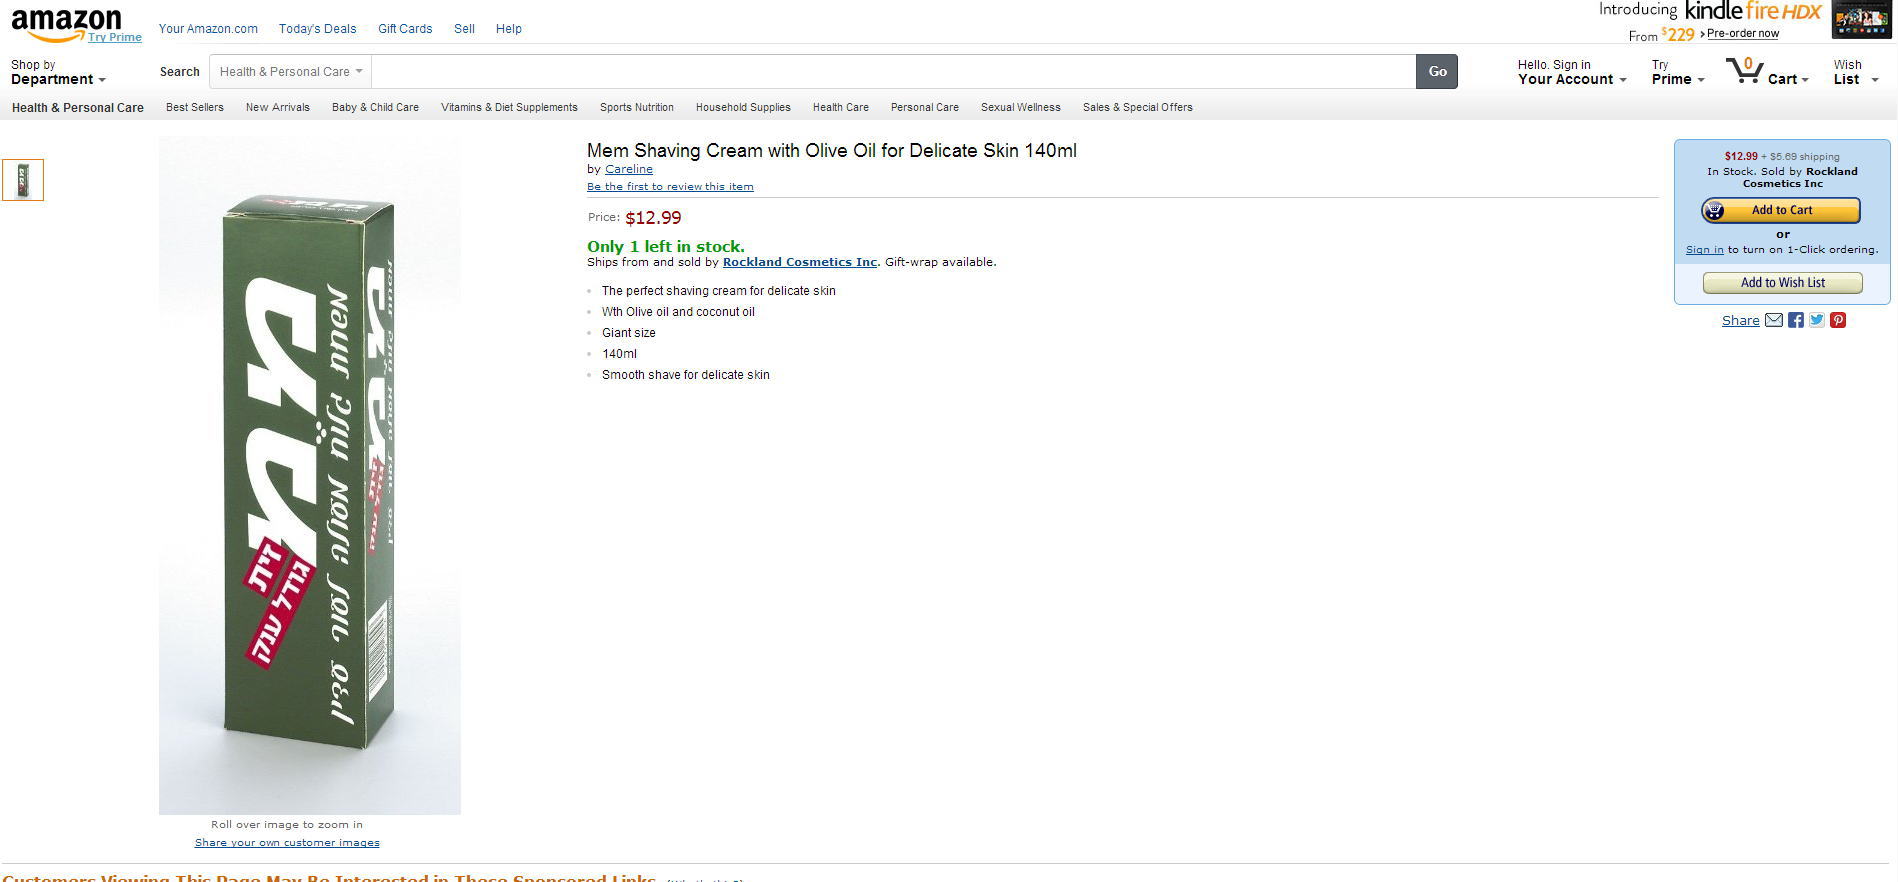This screenshot has height=882, width=1898.
Task: Click the Add to Wish List button
Action: click(x=1782, y=283)
